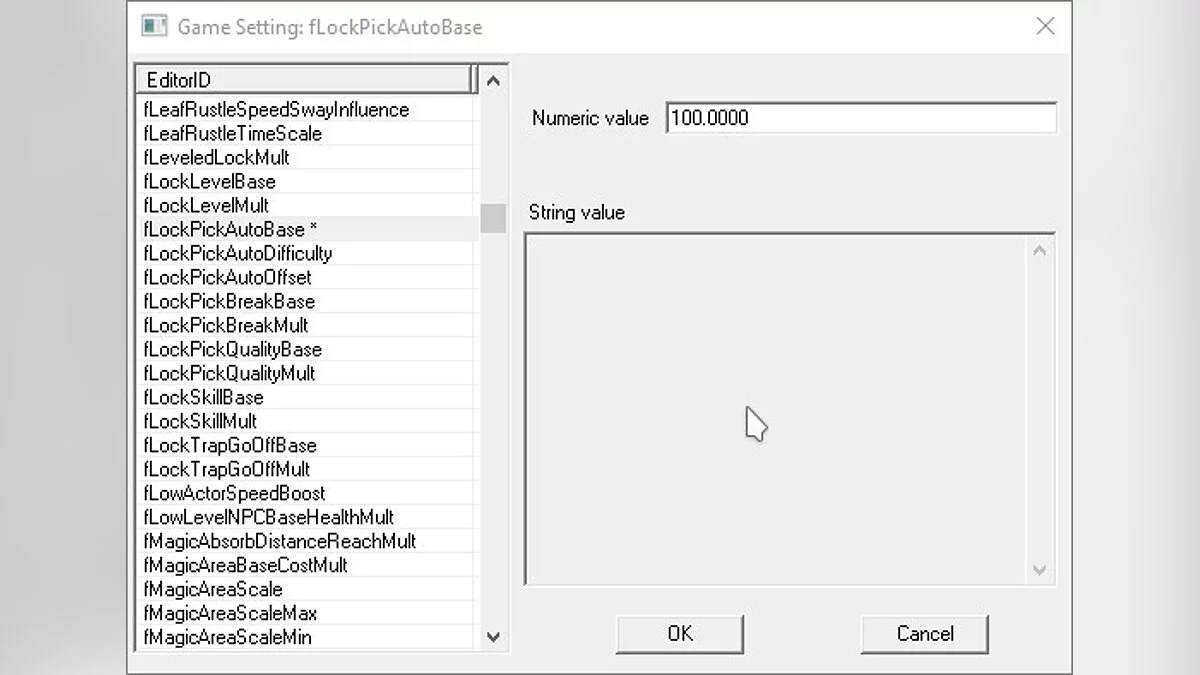Click the list scrollbar up arrow

[493, 81]
